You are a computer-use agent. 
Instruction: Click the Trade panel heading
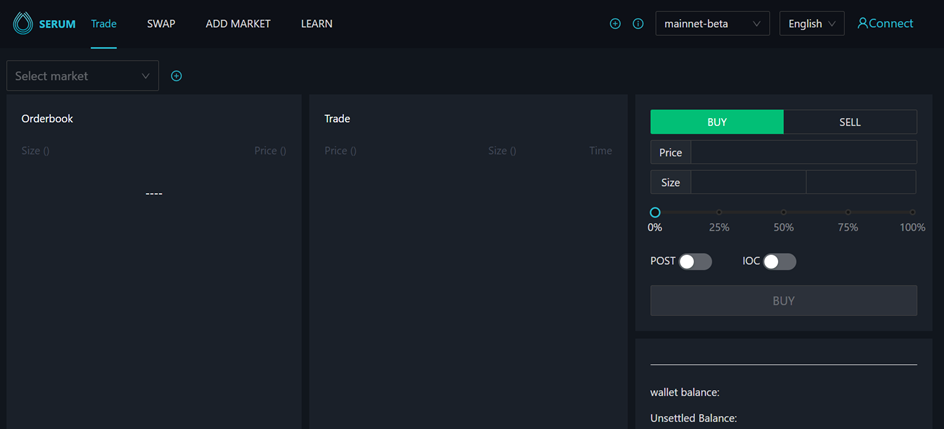pyautogui.click(x=337, y=119)
